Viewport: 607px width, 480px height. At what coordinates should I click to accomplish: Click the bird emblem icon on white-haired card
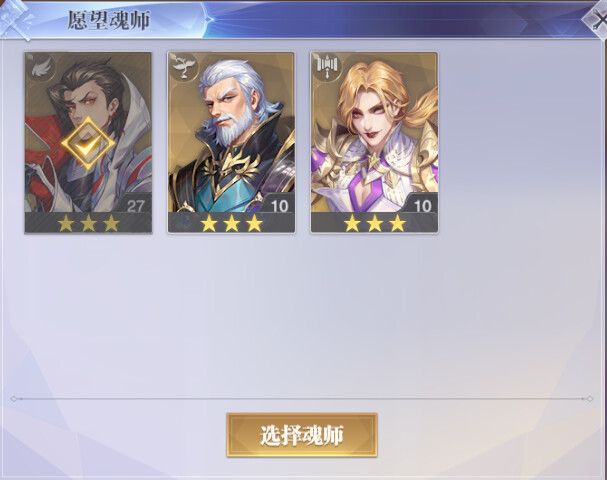pos(183,68)
